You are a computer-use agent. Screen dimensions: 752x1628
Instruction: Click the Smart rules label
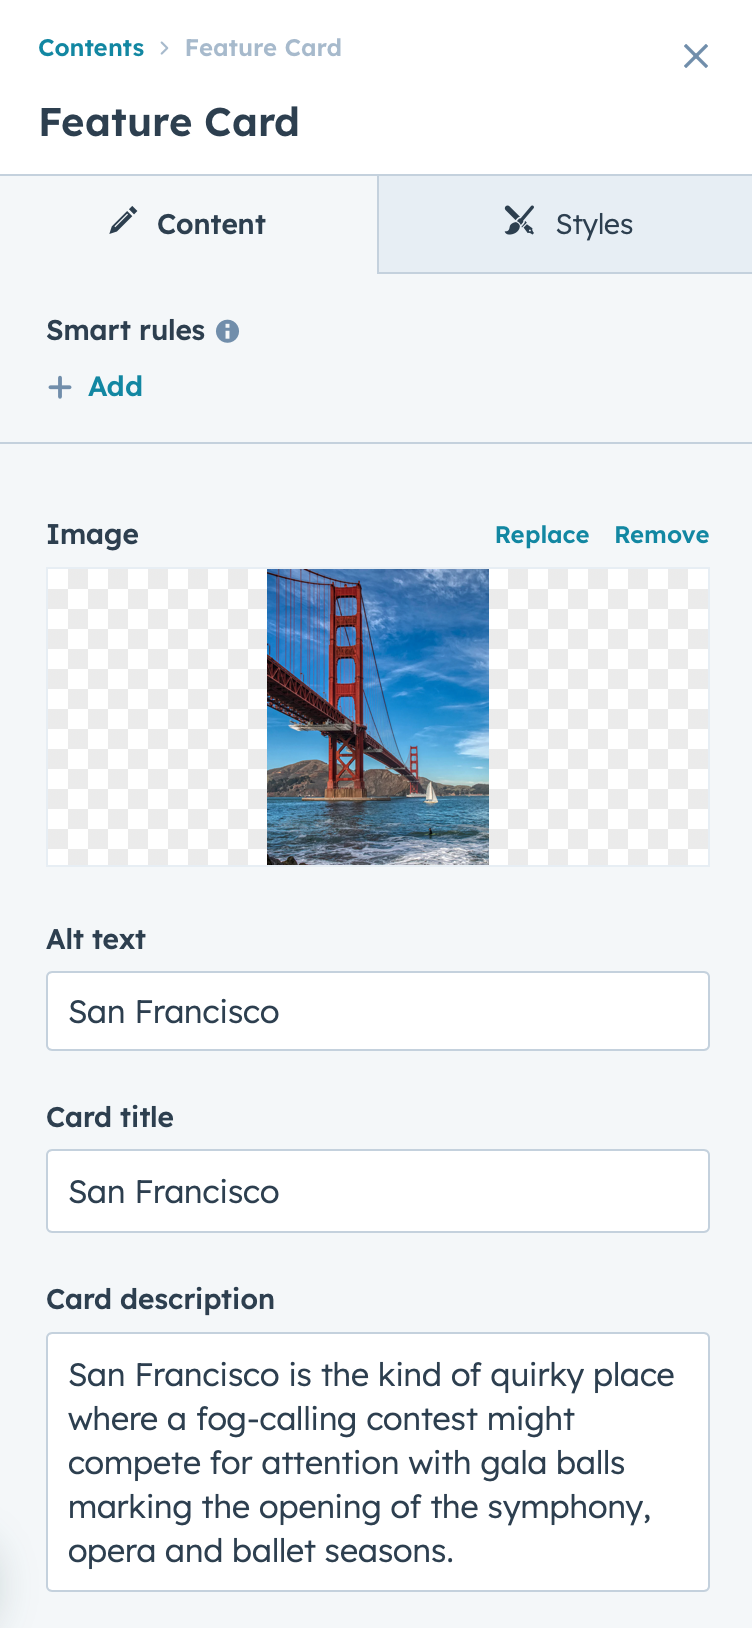(x=126, y=331)
